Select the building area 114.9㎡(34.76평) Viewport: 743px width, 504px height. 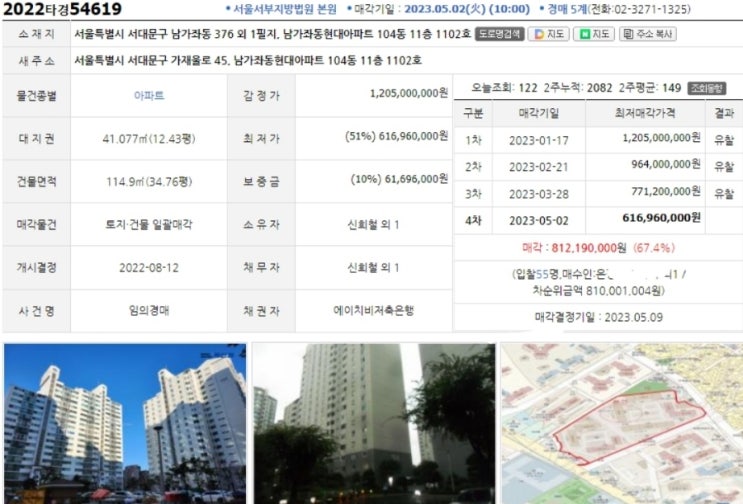(x=149, y=182)
